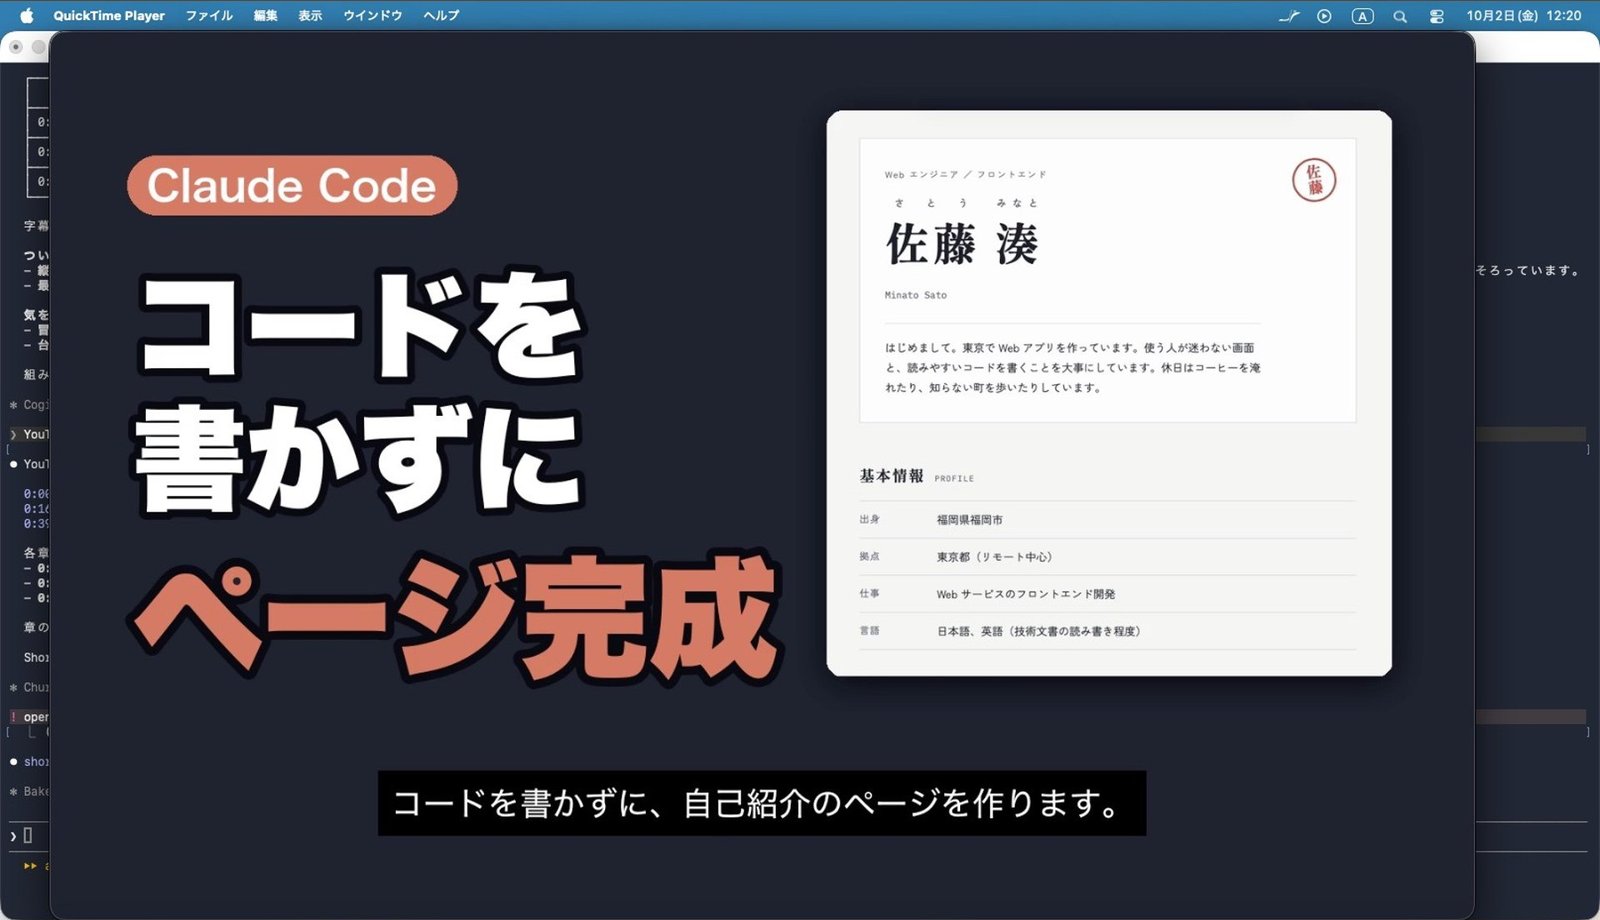The image size is (1600, 920).
Task: Click the 福岡県福岡市 profile row
Action: (x=1107, y=520)
